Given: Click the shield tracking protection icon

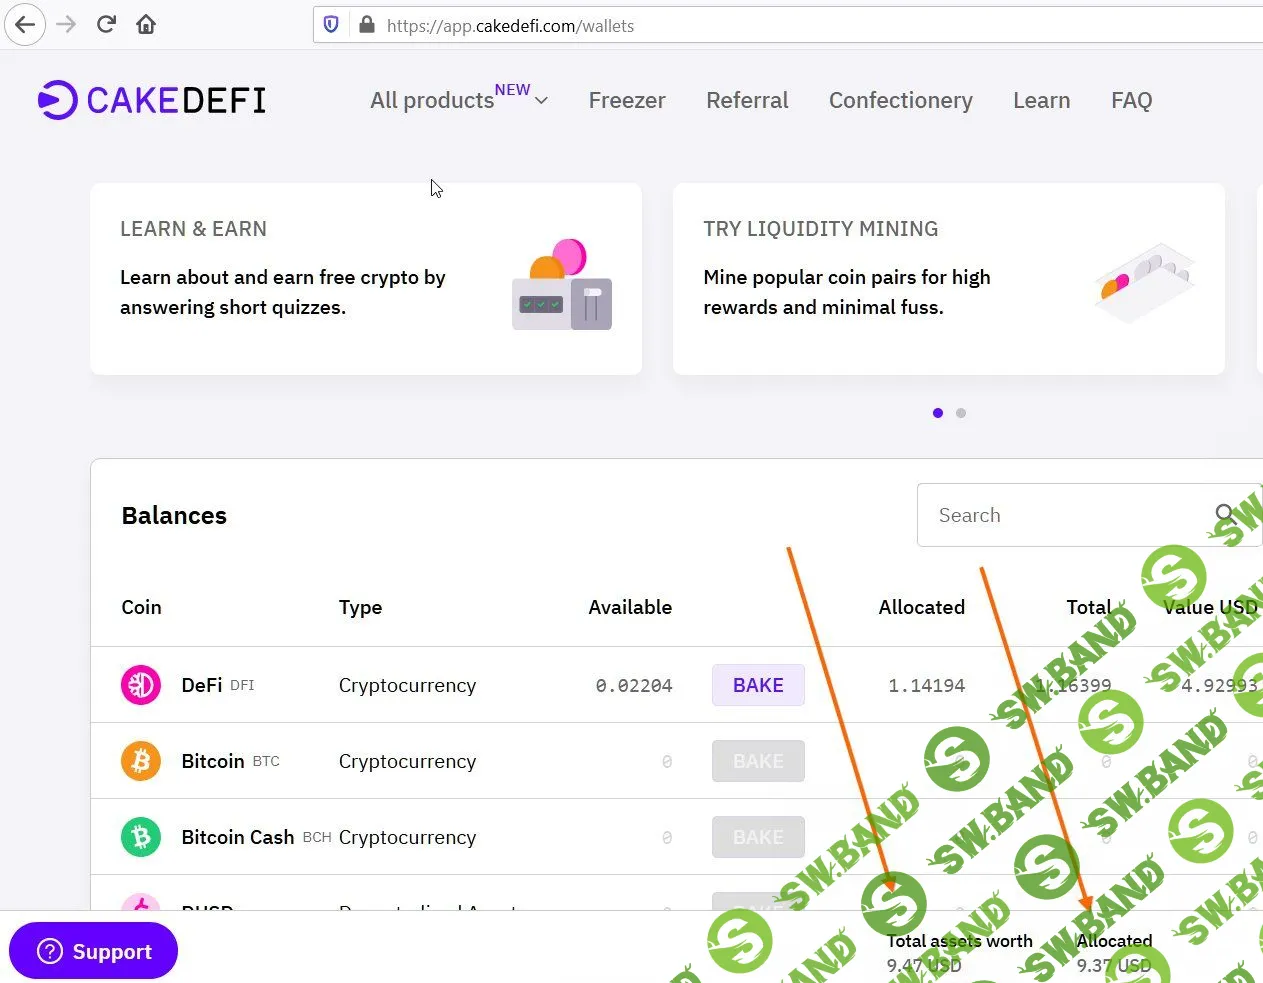Looking at the screenshot, I should pos(331,25).
